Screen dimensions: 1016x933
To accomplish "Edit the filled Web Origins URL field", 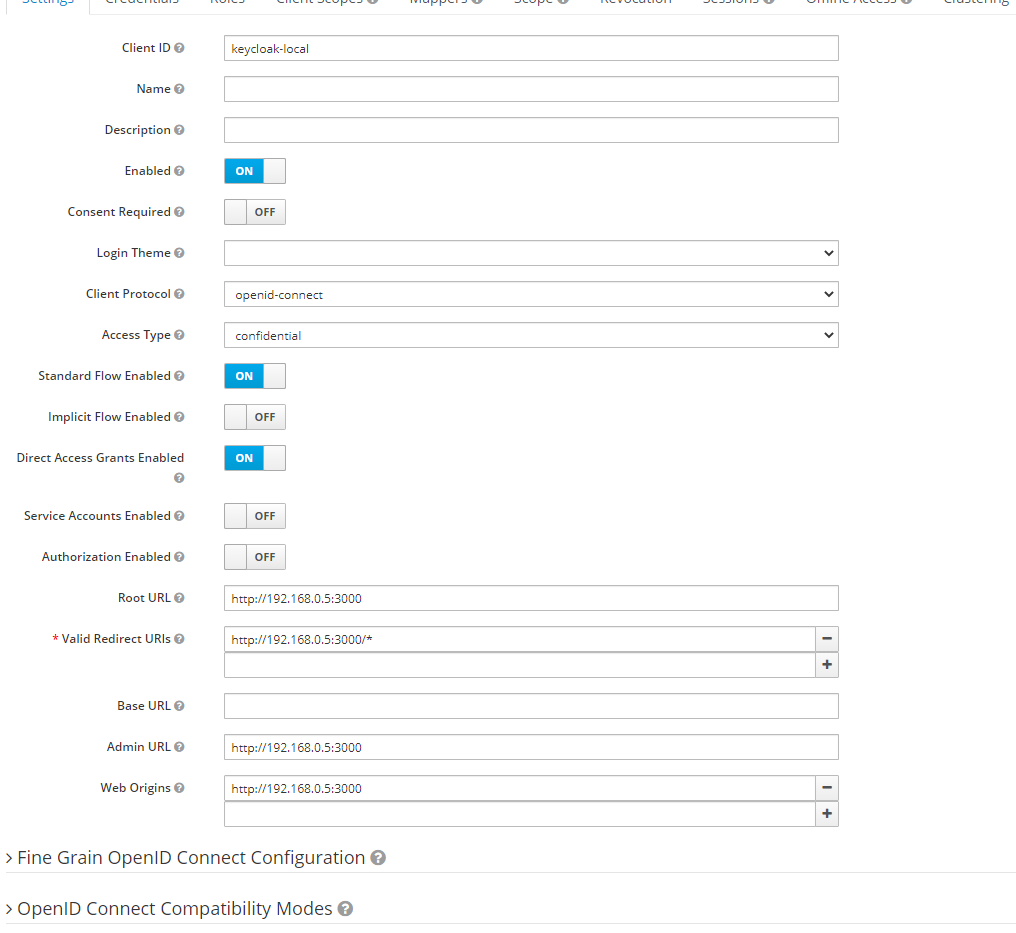I will 520,788.
